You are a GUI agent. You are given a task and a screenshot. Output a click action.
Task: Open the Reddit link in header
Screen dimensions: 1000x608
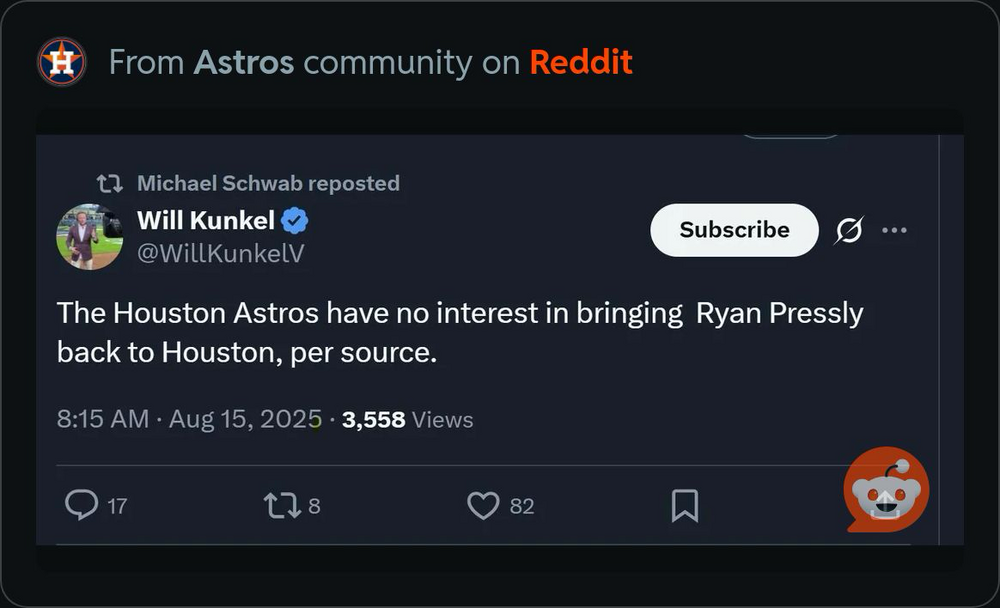tap(581, 62)
